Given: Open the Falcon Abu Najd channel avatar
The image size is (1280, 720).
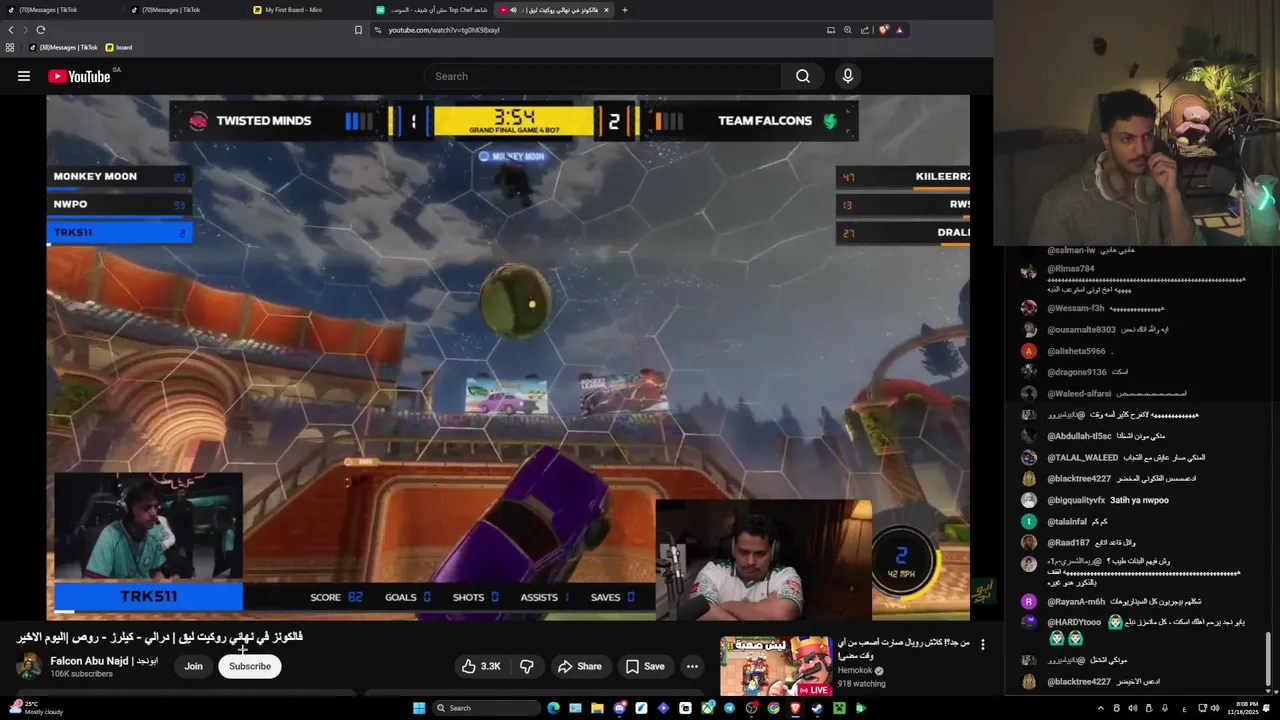Looking at the screenshot, I should pyautogui.click(x=30, y=666).
